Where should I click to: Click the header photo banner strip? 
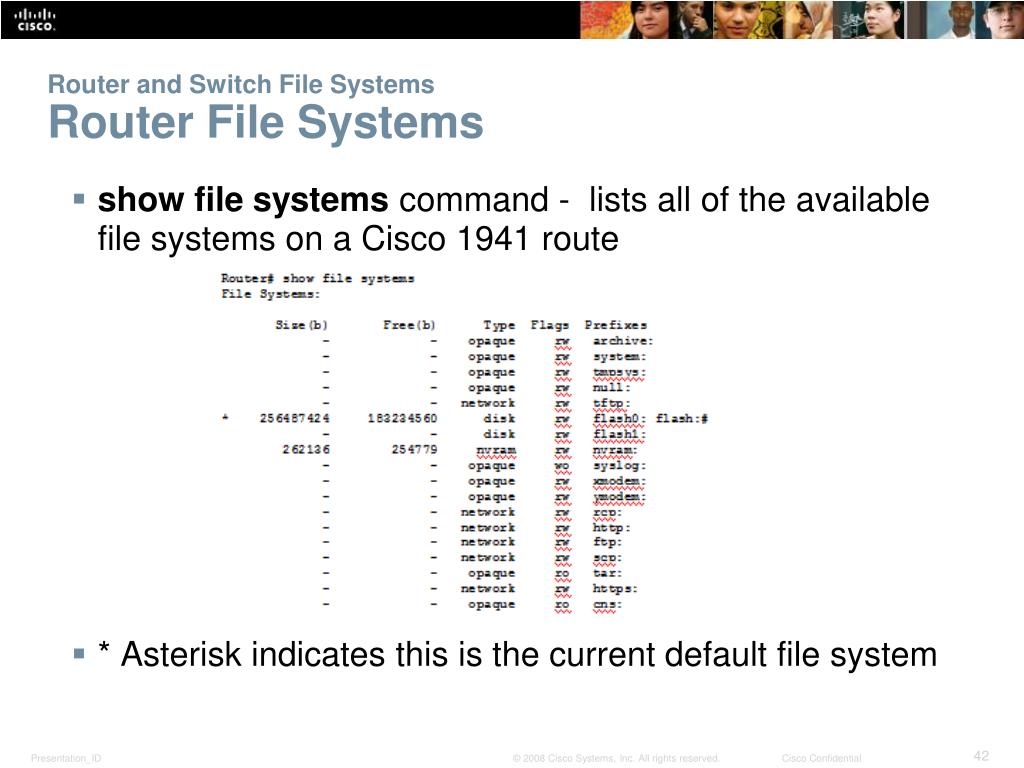pyautogui.click(x=801, y=20)
